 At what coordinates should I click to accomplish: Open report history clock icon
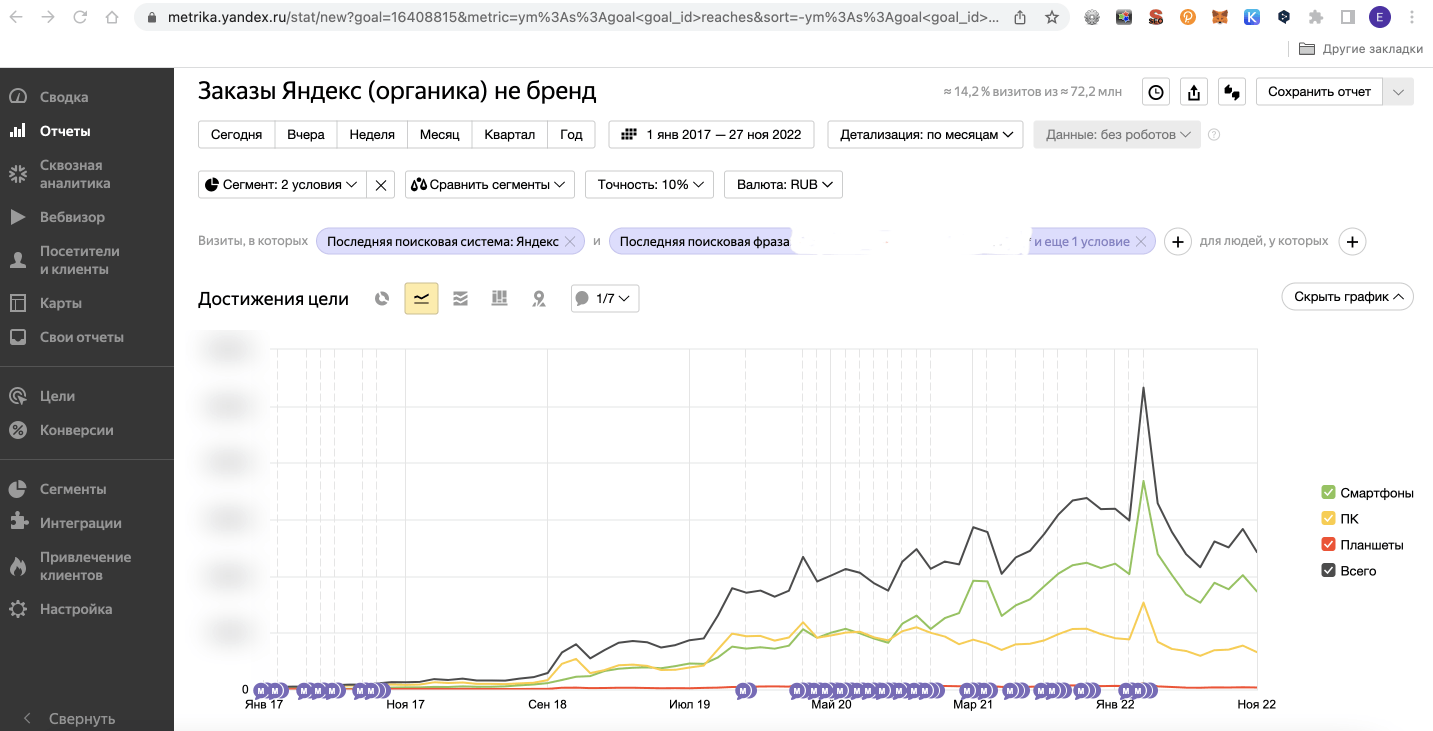[x=1156, y=92]
